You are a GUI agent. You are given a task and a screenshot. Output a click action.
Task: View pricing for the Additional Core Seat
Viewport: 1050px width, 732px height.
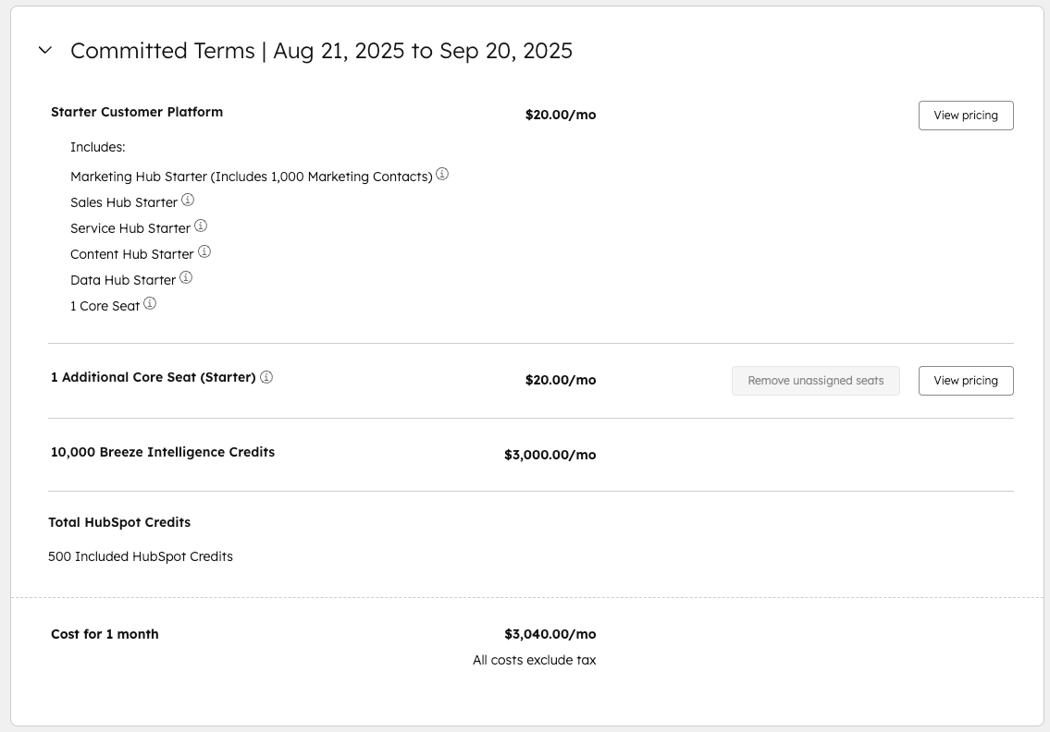pos(965,380)
